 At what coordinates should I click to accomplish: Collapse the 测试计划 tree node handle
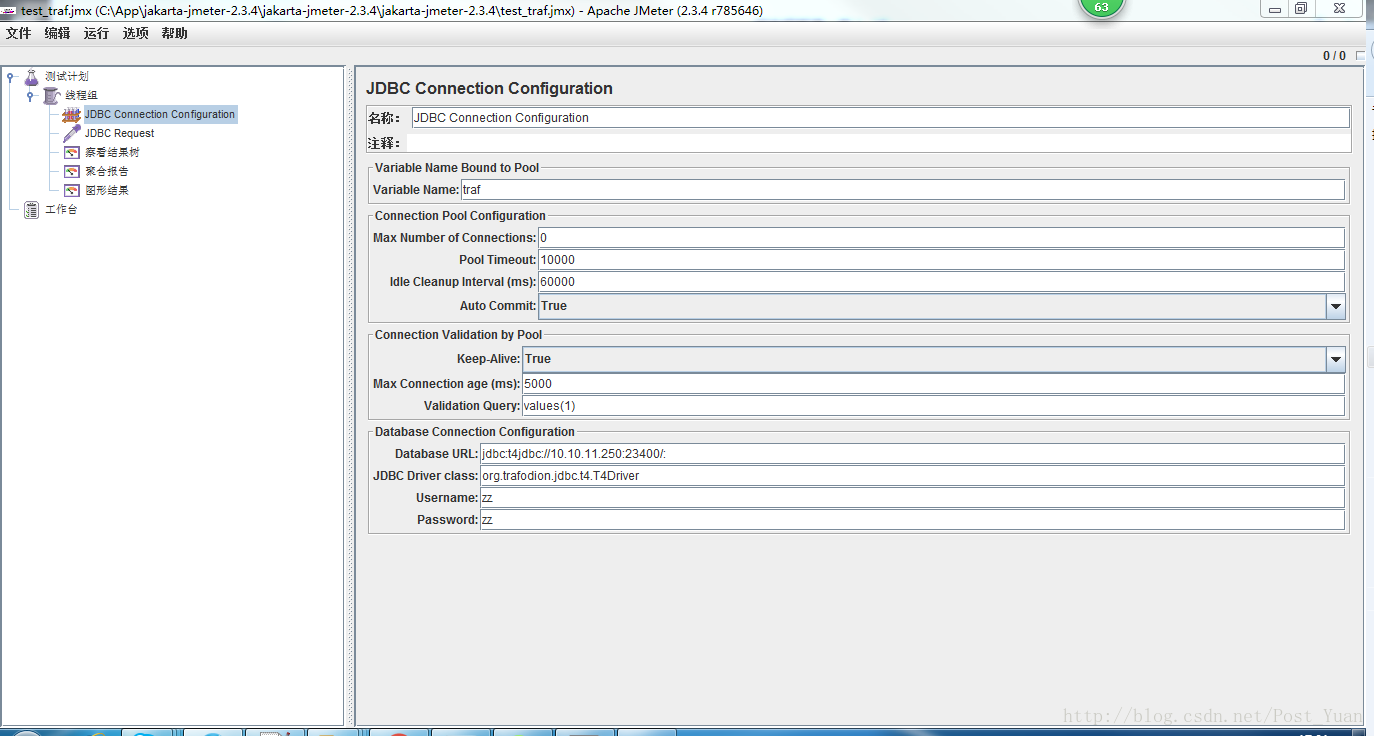pos(11,77)
